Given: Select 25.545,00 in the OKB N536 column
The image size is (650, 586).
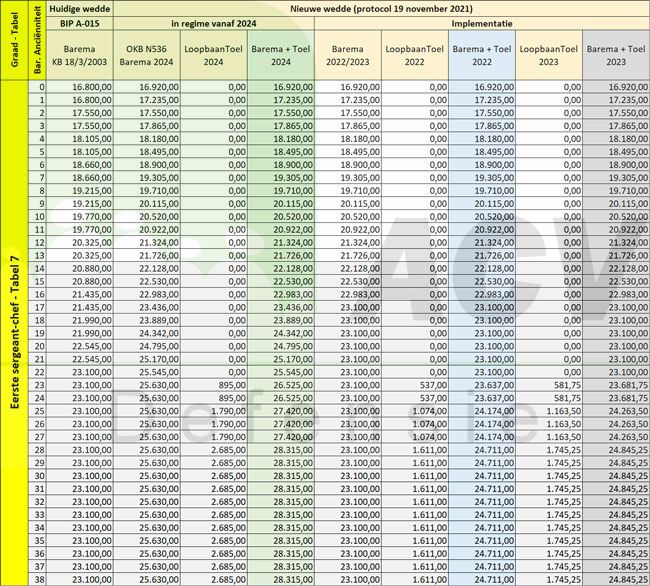Looking at the screenshot, I should point(147,372).
